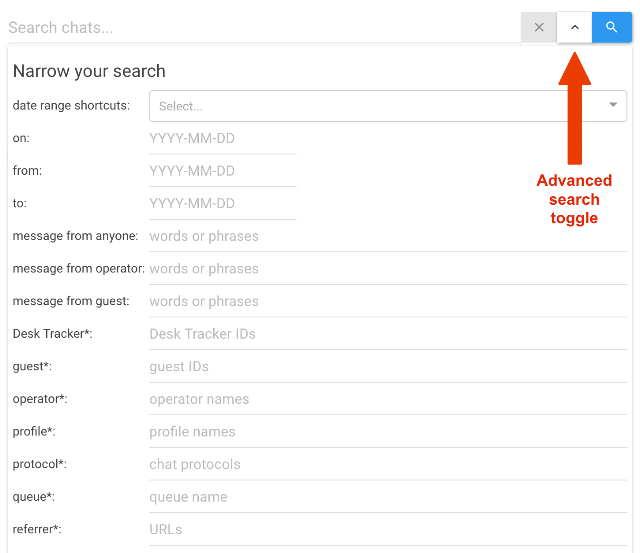Click the referrer URLs input field
The width and height of the screenshot is (640, 553).
coord(387,529)
